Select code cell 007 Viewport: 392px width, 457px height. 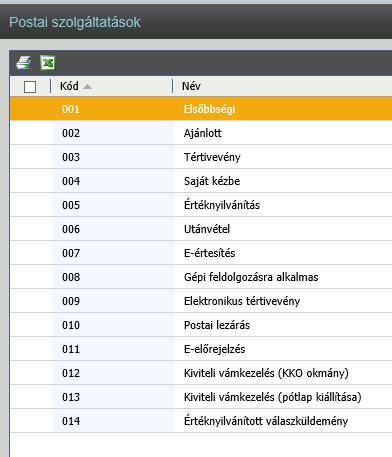tap(71, 253)
